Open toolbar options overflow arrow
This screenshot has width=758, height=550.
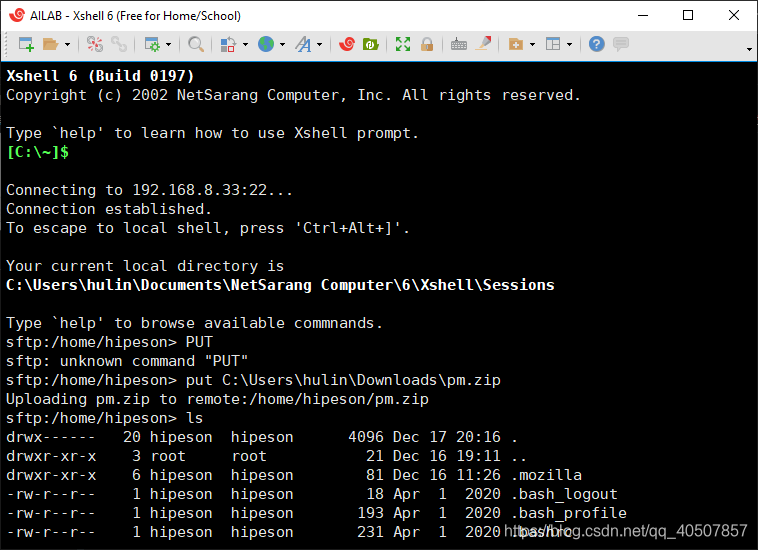749,49
